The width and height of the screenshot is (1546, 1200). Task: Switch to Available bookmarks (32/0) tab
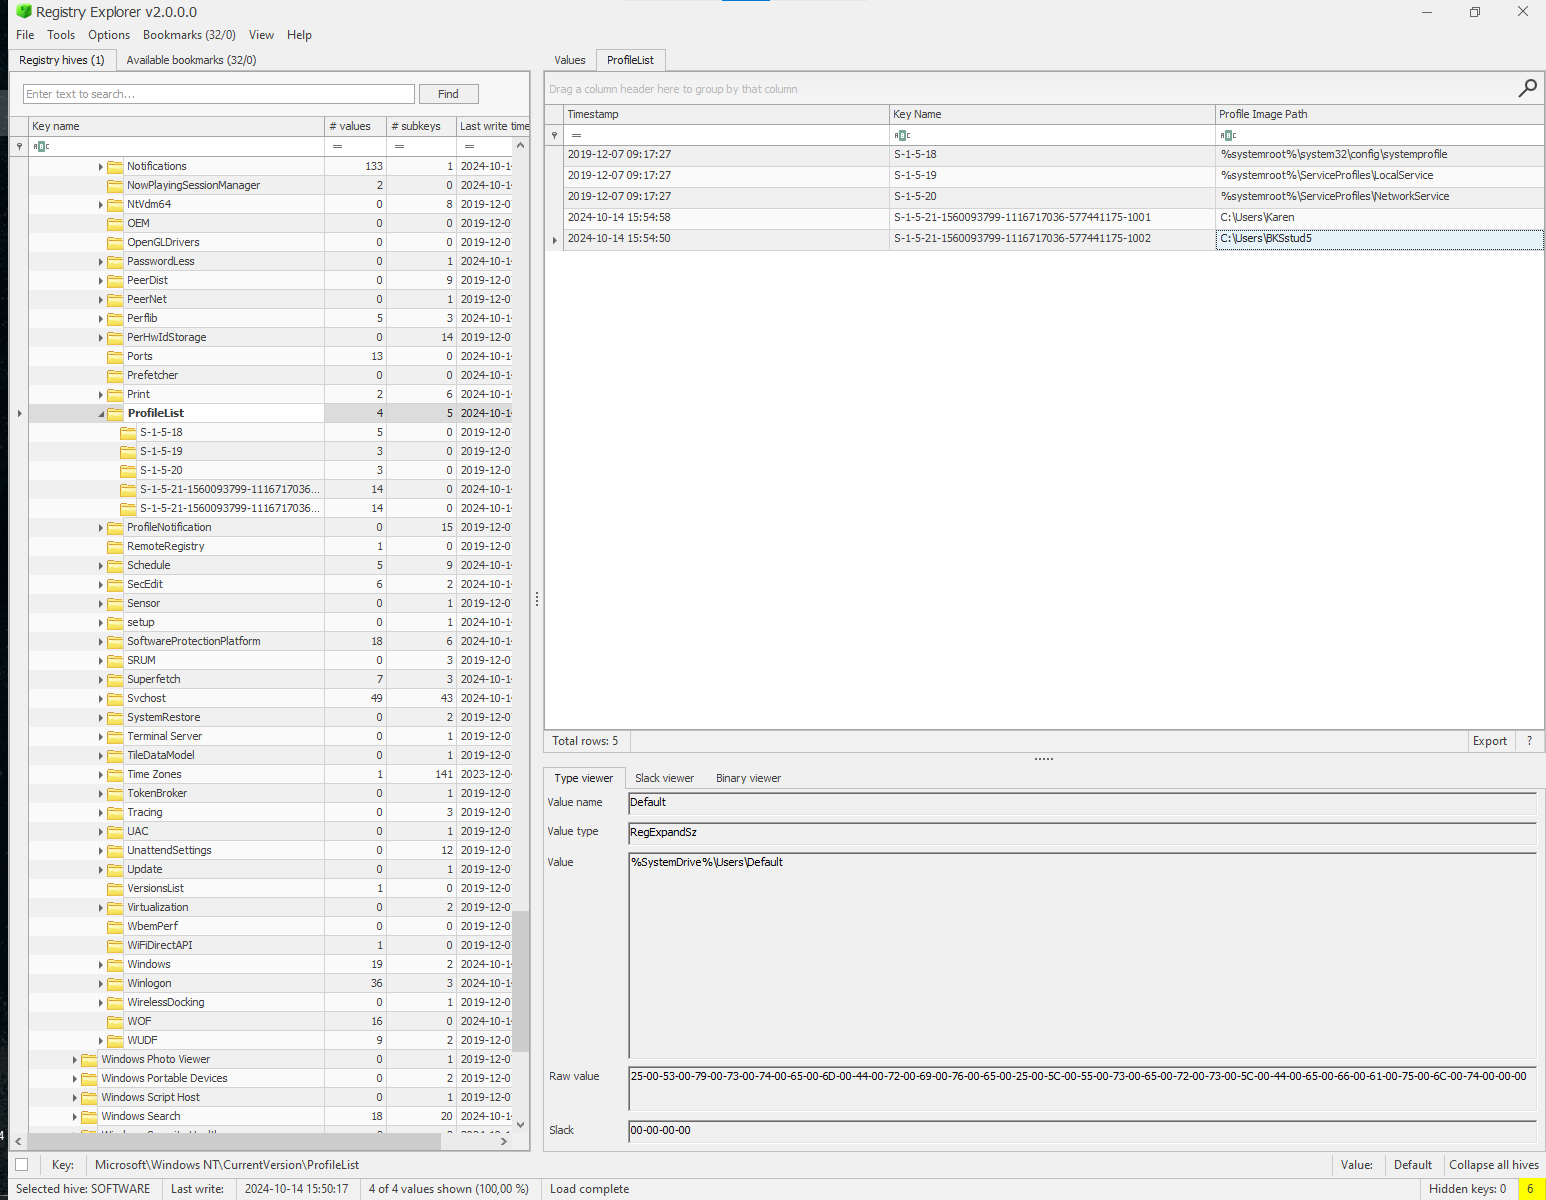191,60
